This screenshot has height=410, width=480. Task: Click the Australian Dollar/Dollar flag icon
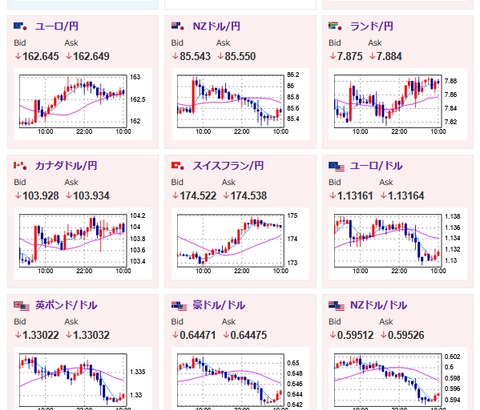tap(179, 306)
